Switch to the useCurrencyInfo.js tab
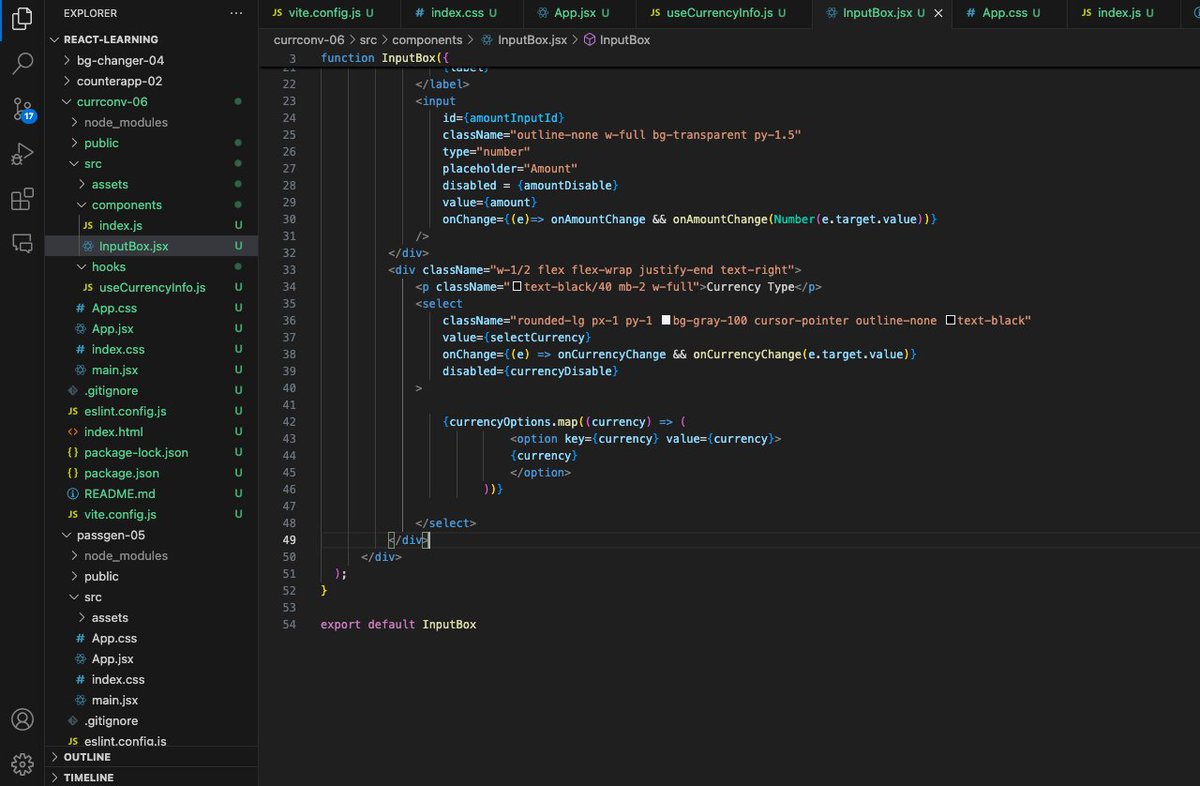1200x786 pixels. 724,13
